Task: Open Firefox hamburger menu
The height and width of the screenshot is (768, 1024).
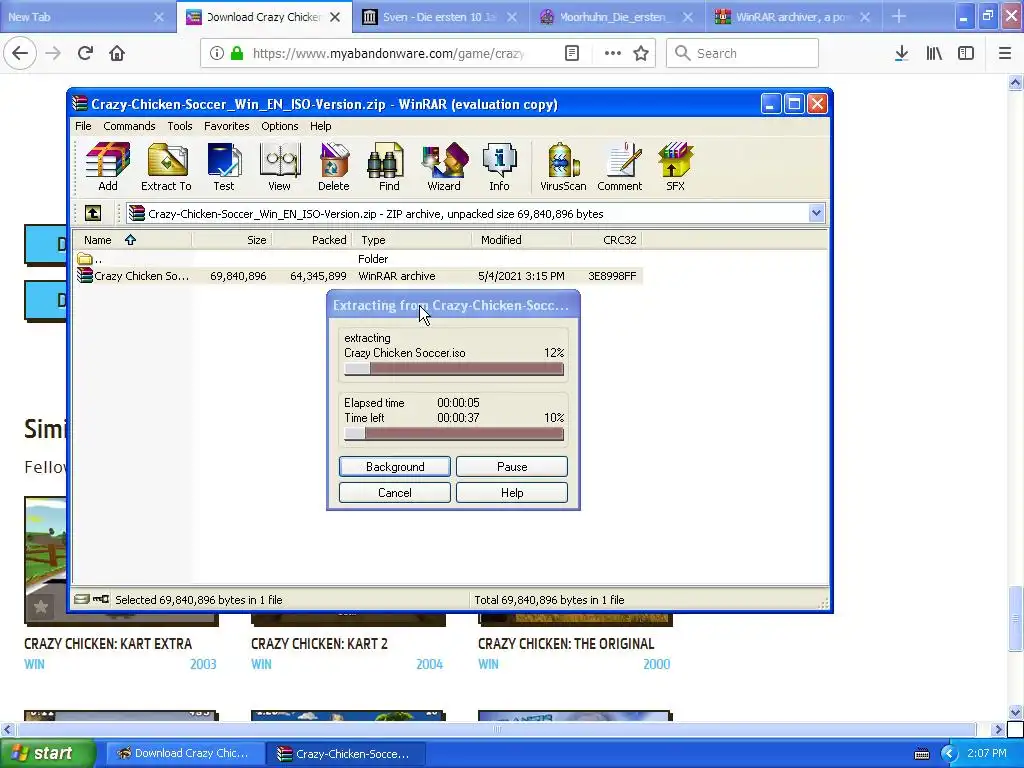Action: pyautogui.click(x=1004, y=53)
